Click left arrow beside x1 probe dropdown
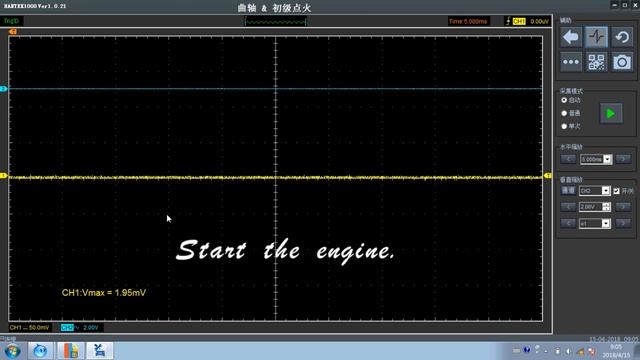Image resolution: width=640 pixels, height=360 pixels. click(568, 223)
